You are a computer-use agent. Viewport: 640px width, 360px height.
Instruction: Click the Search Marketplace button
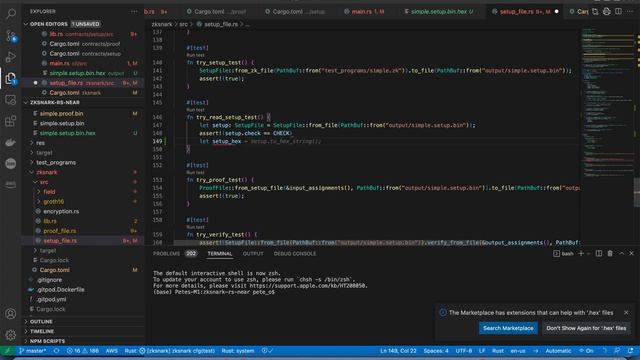(508, 328)
